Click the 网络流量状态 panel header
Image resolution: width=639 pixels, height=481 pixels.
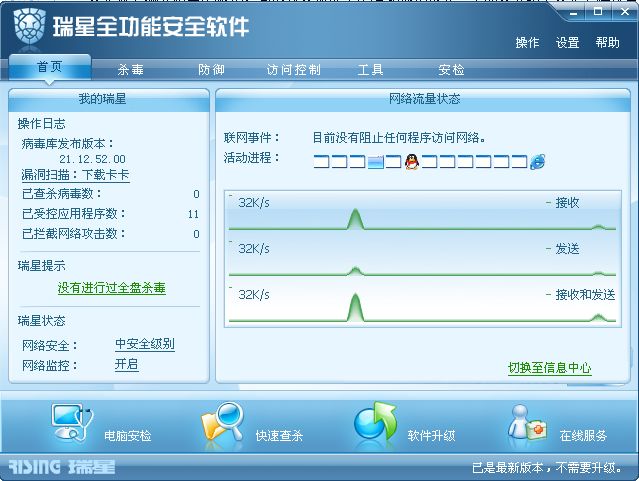coord(424,99)
